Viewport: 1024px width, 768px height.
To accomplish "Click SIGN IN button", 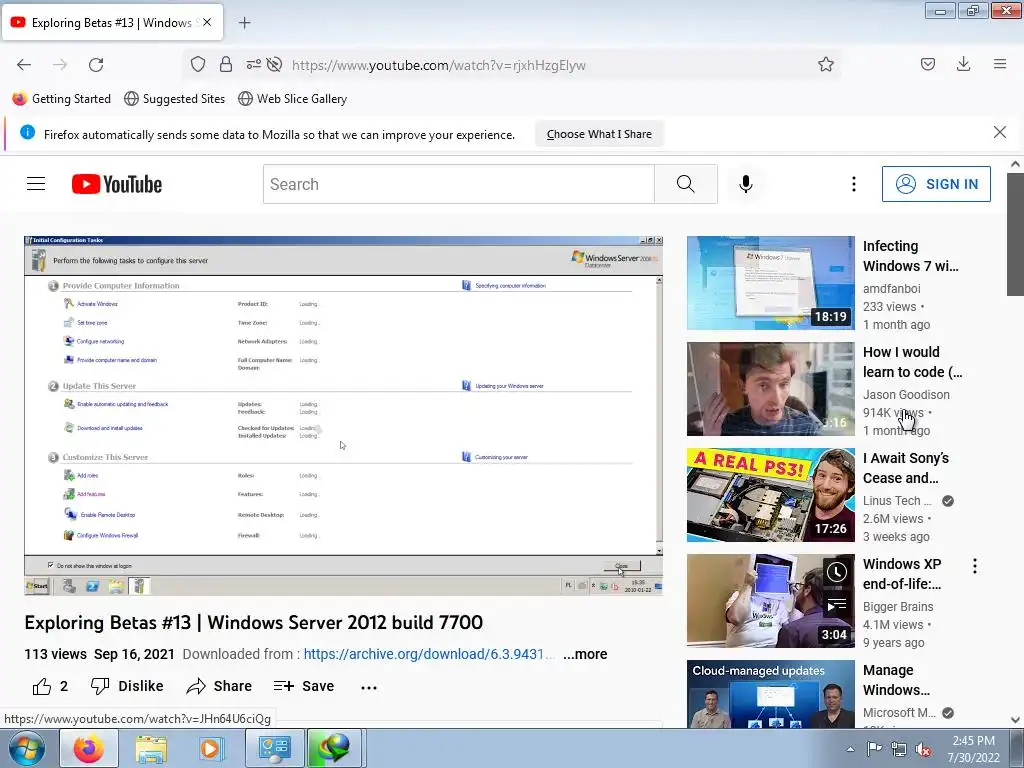I will pos(936,184).
